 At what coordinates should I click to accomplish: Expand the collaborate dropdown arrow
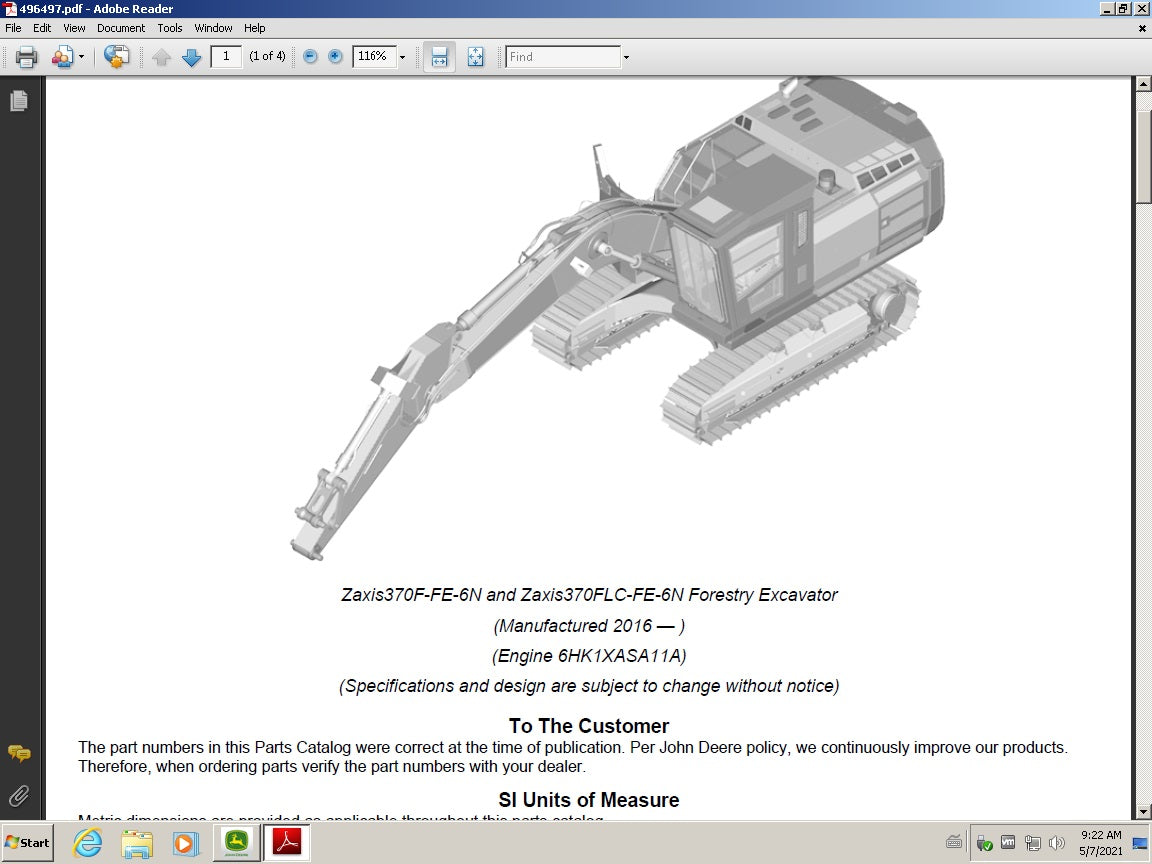click(x=82, y=57)
